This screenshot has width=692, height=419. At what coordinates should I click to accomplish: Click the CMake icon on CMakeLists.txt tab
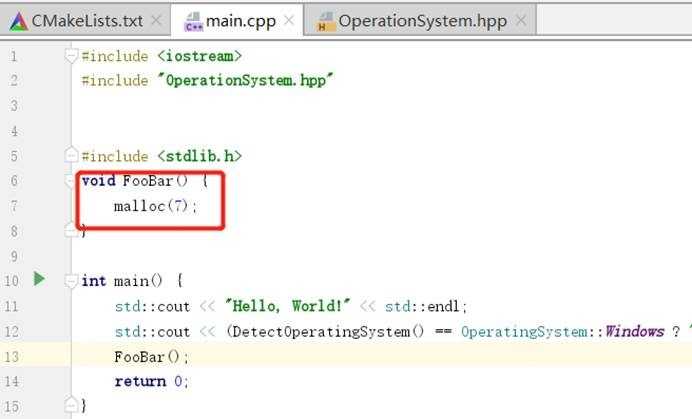click(x=19, y=22)
